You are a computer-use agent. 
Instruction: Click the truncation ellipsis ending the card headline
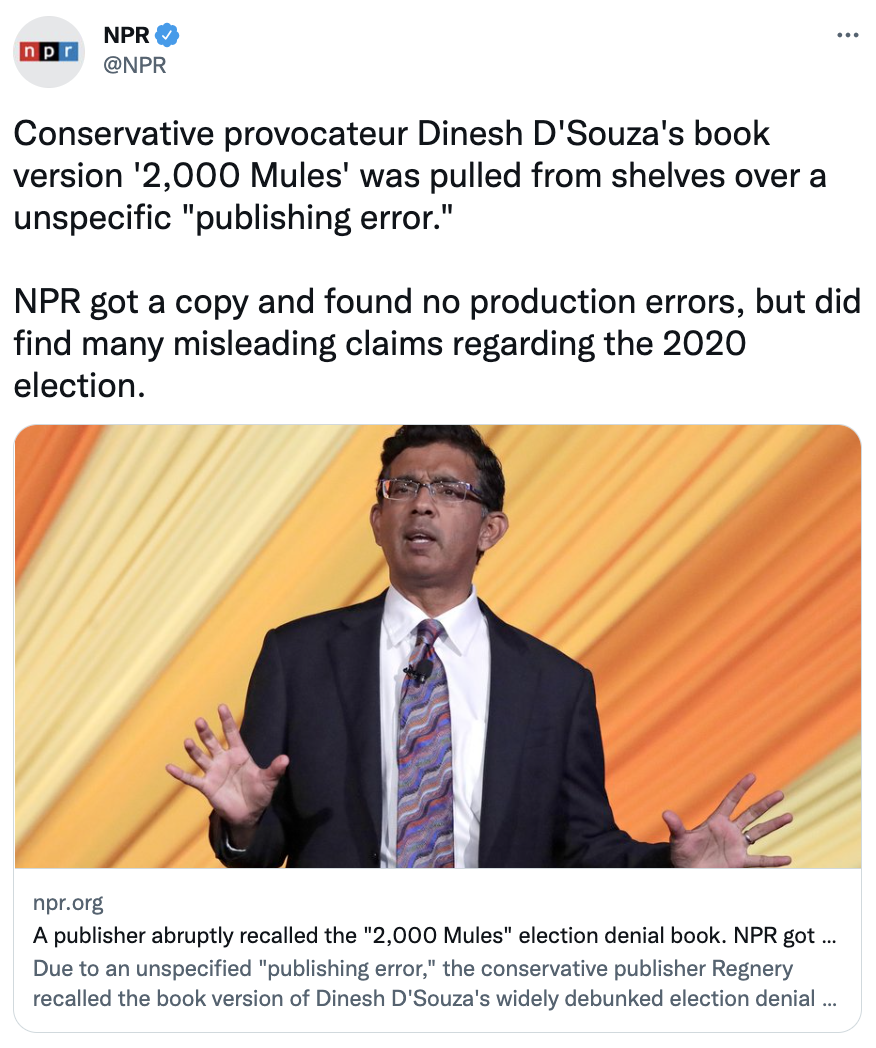829,937
